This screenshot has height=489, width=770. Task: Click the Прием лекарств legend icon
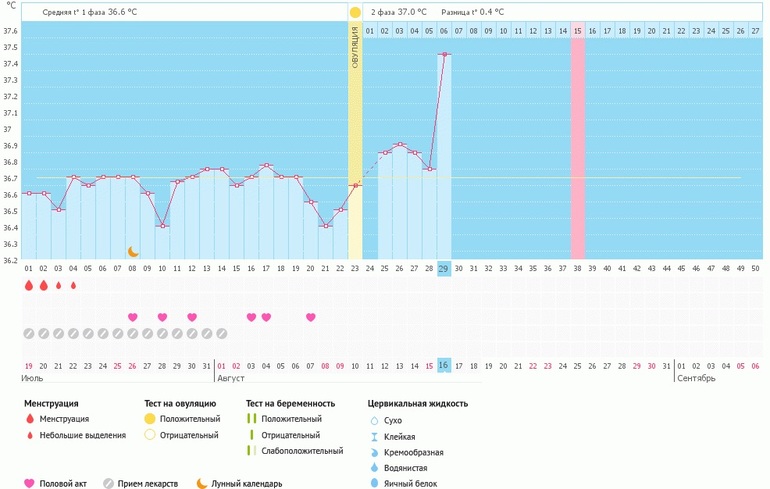tap(108, 483)
